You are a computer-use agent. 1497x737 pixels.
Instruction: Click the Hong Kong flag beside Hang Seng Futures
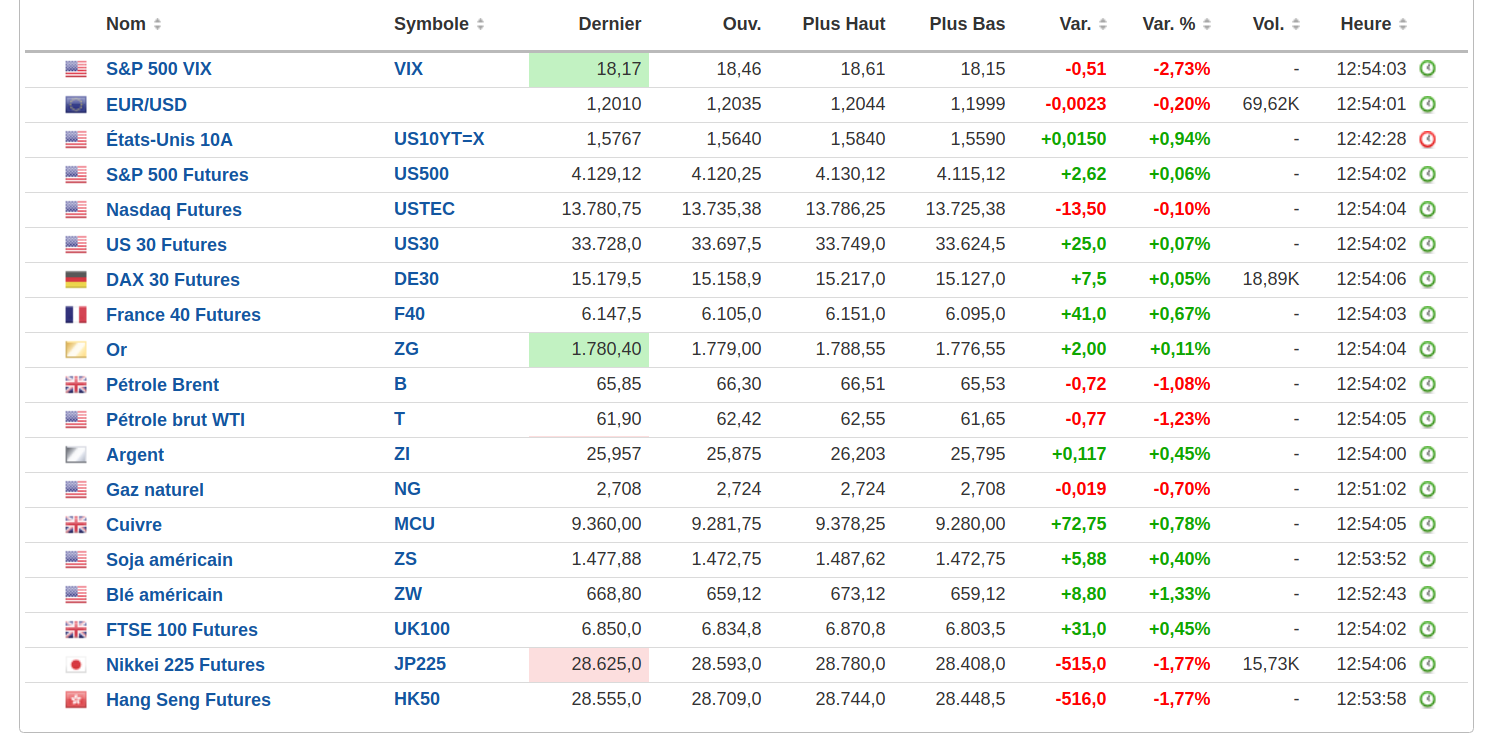point(76,700)
